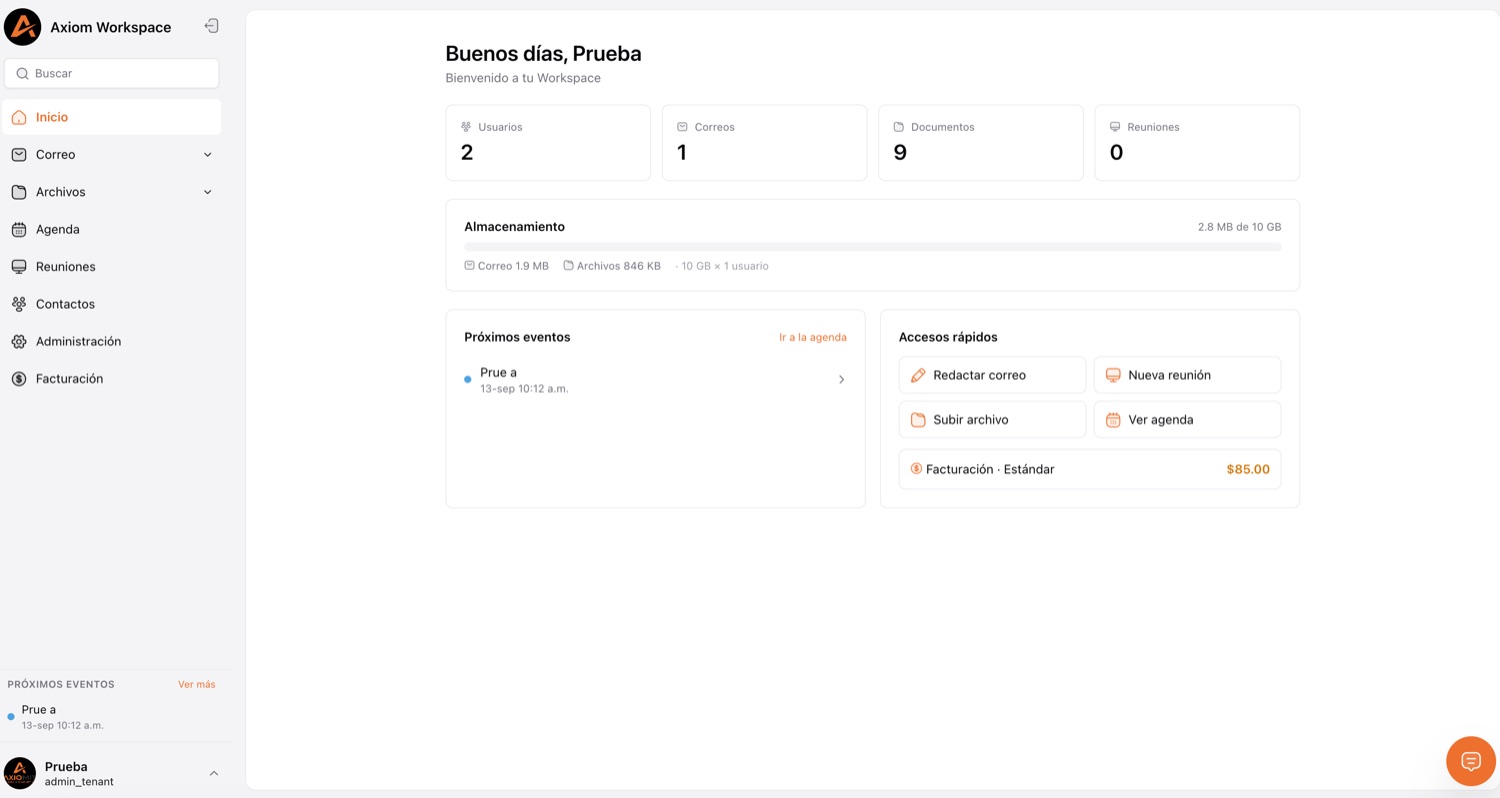Viewport: 1500px width, 798px height.
Task: Go to Inicio in the sidebar
Action: click(x=112, y=117)
